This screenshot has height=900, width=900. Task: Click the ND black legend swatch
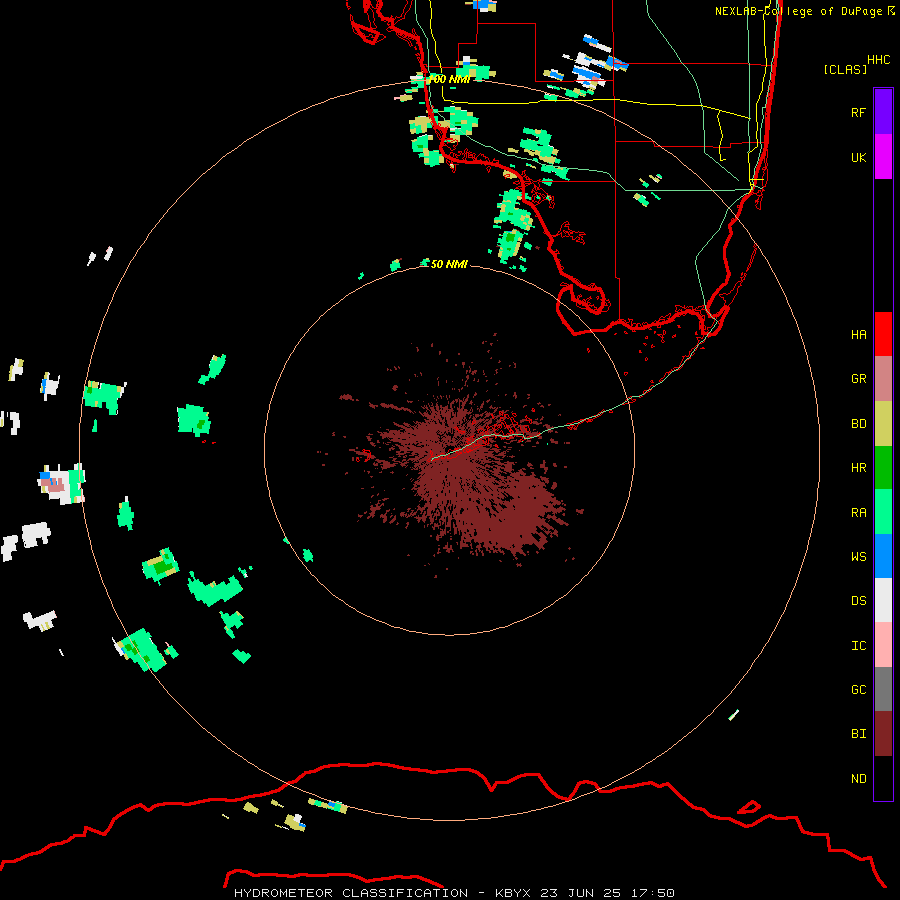click(x=883, y=778)
